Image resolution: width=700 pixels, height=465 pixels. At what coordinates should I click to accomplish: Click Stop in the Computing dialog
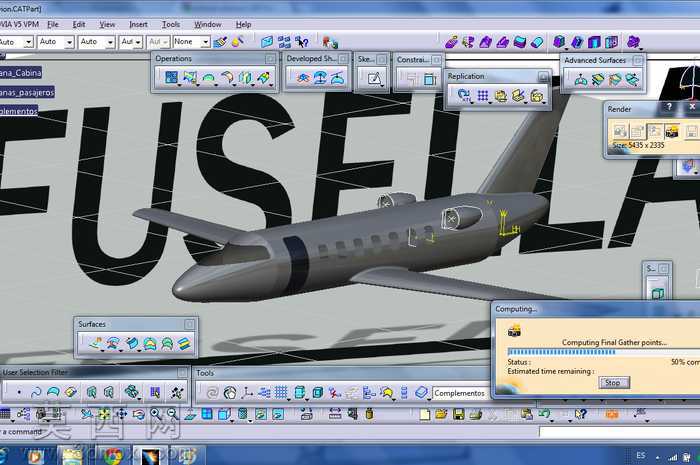point(613,382)
